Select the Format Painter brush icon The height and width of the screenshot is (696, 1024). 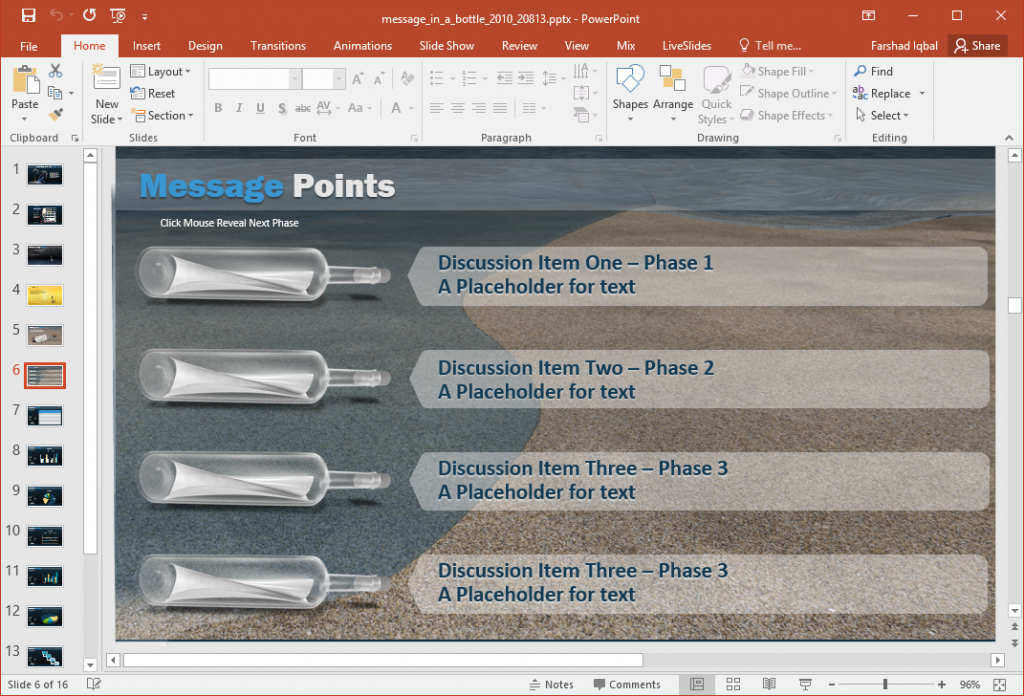click(x=56, y=115)
